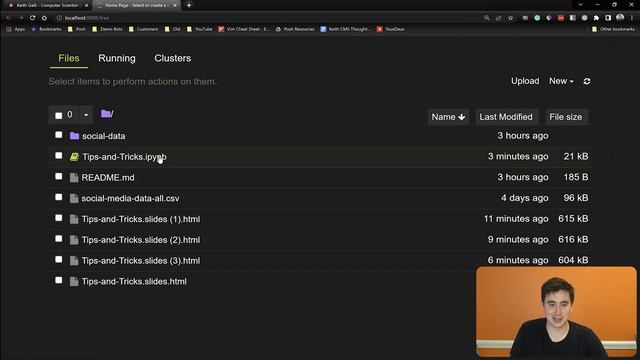Click the green notebook icon for Tips-and-Tricks.ipynb

(74, 157)
